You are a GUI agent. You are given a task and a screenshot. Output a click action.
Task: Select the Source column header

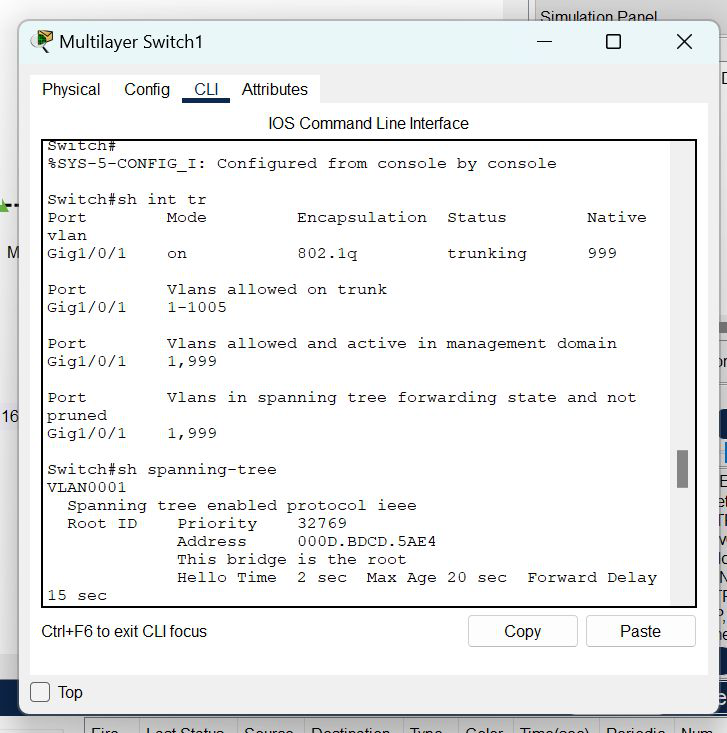[269, 727]
